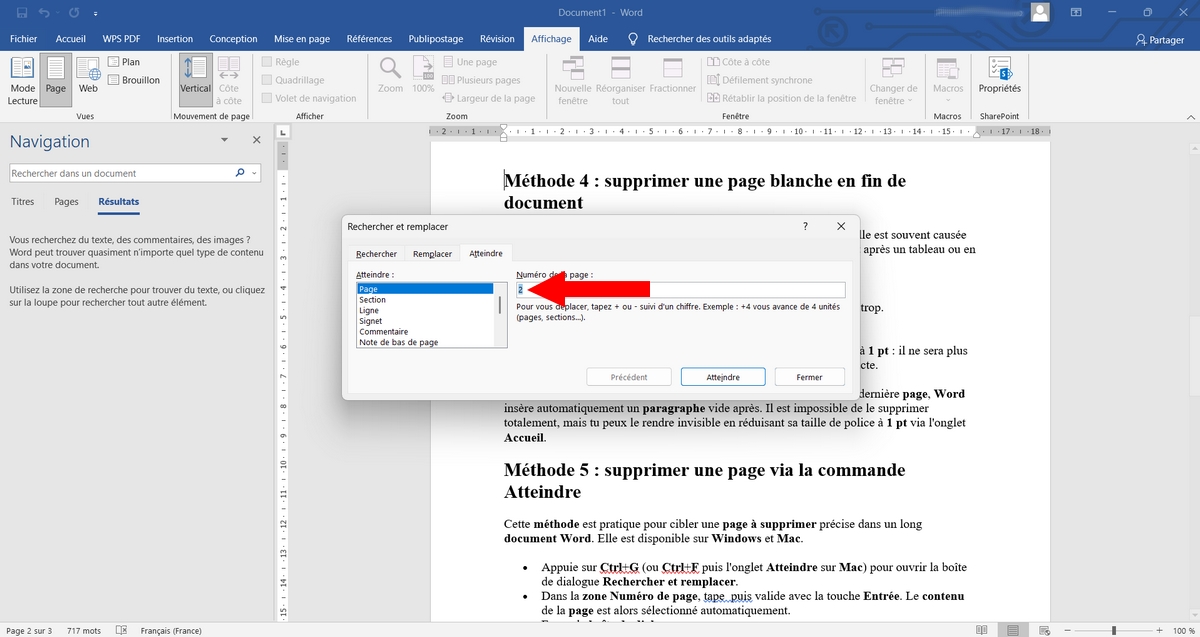The width and height of the screenshot is (1200, 637).
Task: Open the Fichier tab
Action: [x=23, y=39]
